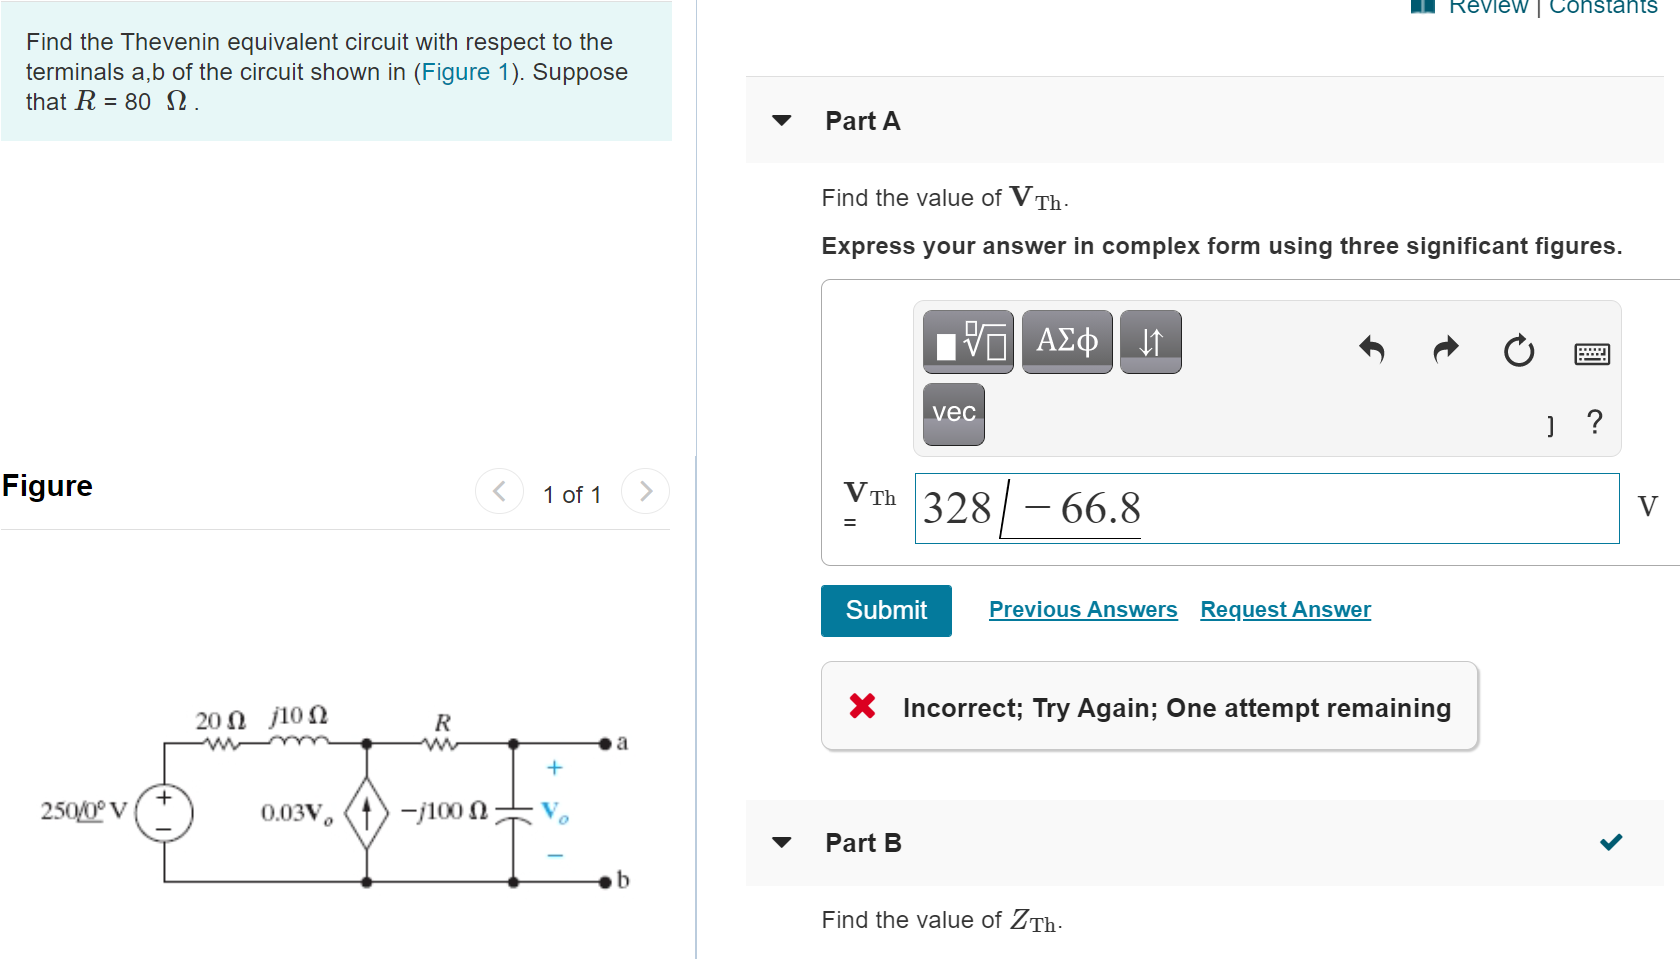Open the Review panel

click(x=1490, y=8)
